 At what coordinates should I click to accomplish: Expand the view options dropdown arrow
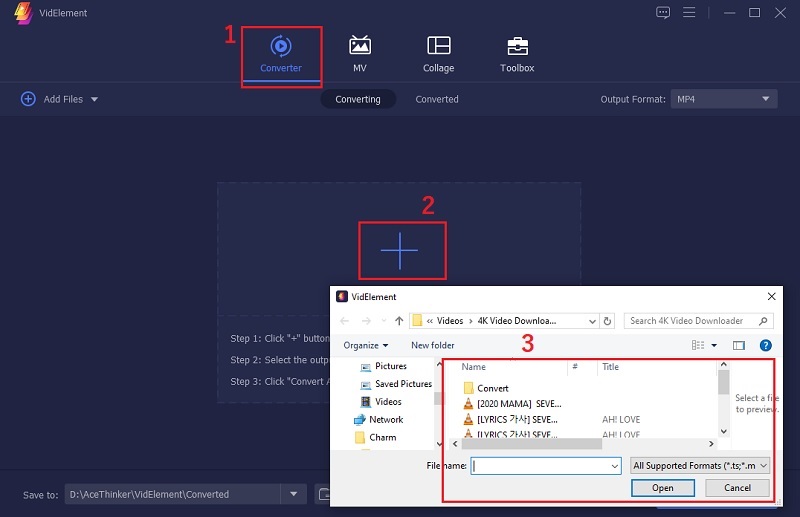pyautogui.click(x=714, y=346)
